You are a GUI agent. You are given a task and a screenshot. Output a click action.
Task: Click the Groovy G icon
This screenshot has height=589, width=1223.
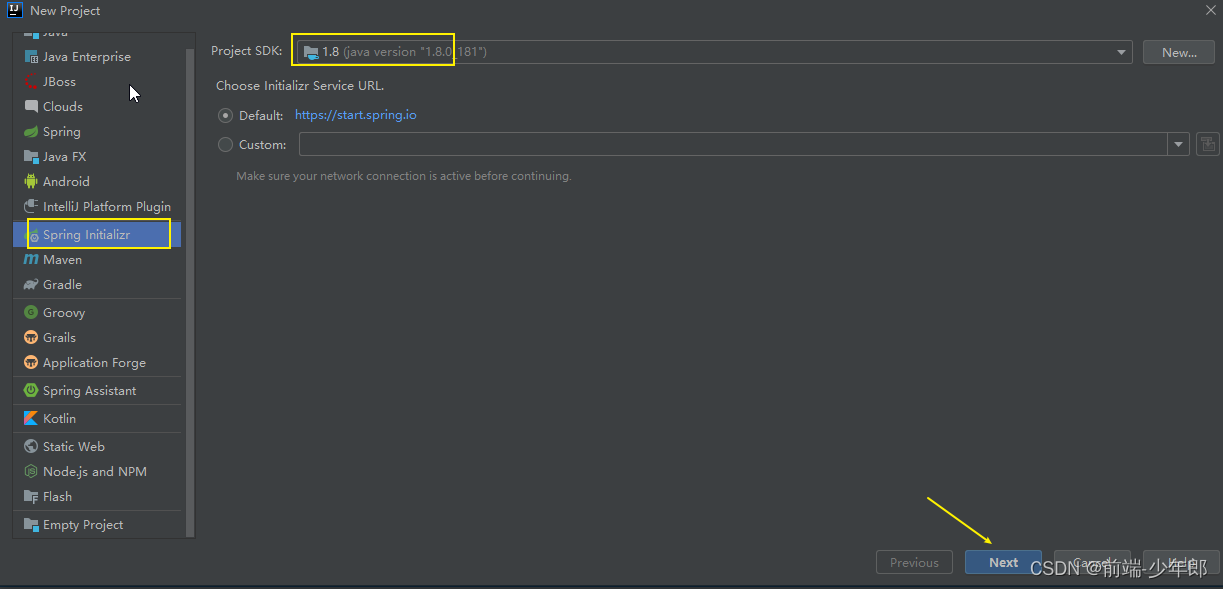(31, 313)
